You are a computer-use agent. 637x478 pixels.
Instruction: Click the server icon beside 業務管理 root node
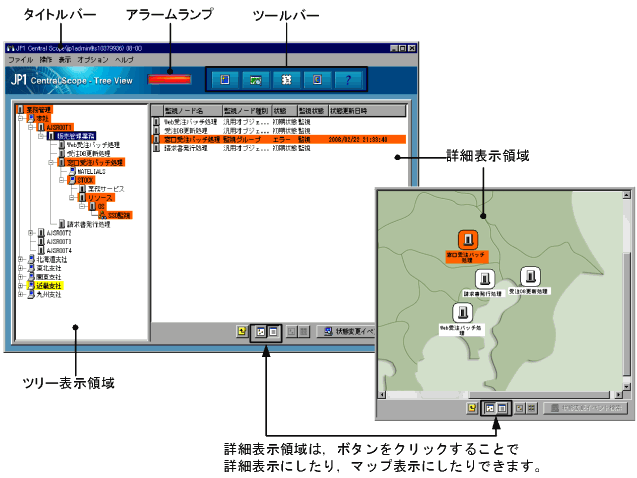pyautogui.click(x=21, y=110)
